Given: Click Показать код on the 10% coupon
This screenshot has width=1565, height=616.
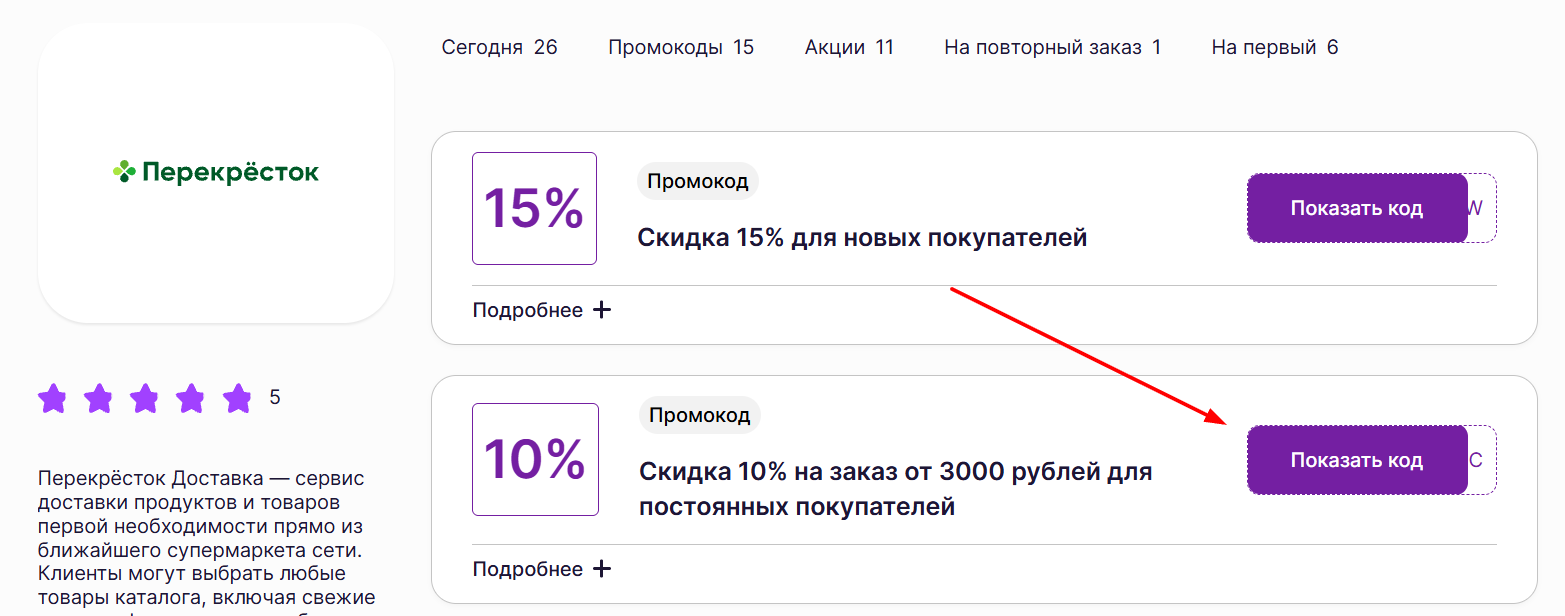Looking at the screenshot, I should tap(1356, 459).
